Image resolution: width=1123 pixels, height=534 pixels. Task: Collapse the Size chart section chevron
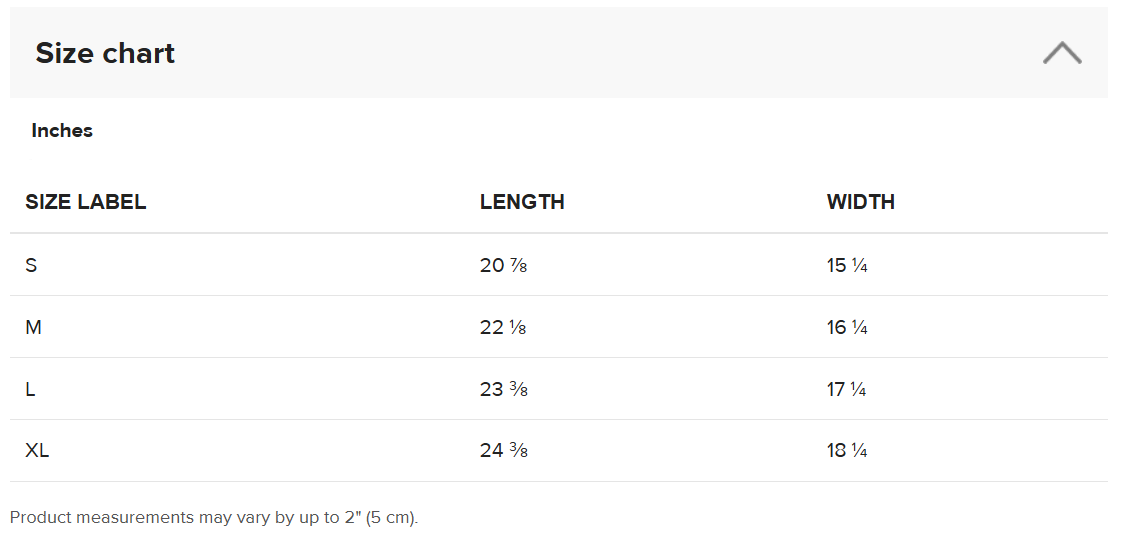pyautogui.click(x=1061, y=53)
